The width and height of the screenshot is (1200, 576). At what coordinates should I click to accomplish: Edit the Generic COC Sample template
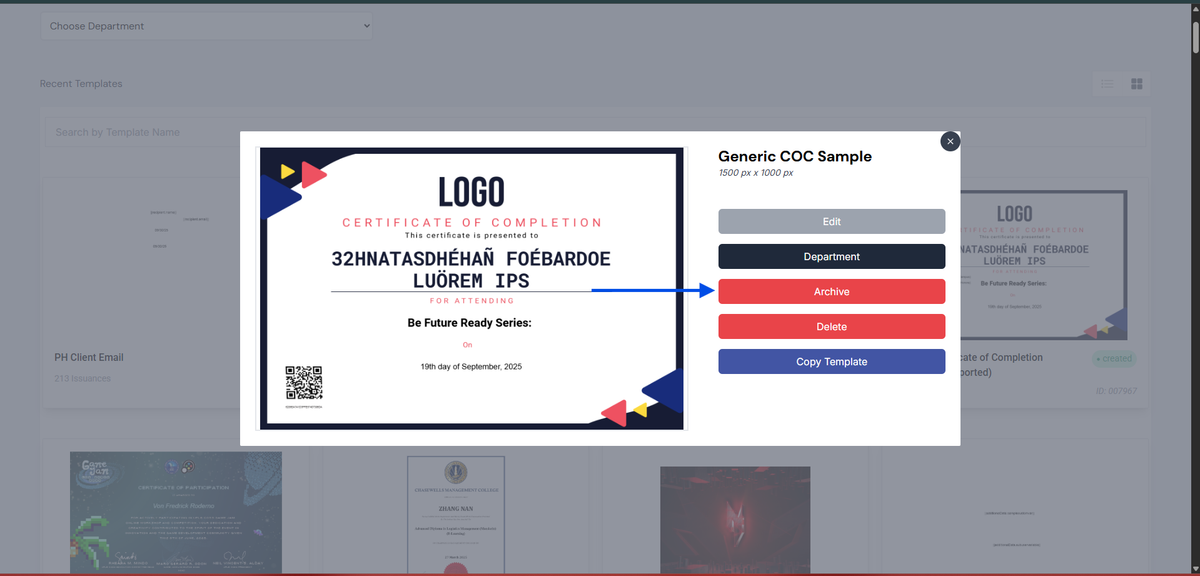[831, 221]
